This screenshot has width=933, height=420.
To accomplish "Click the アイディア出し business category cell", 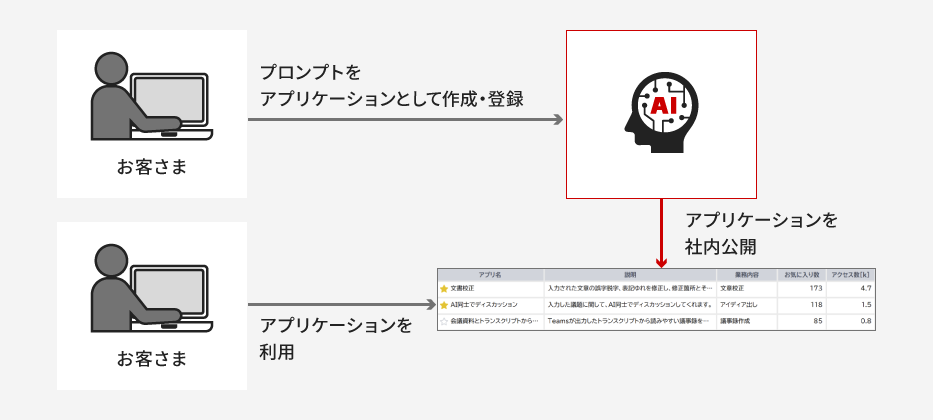I will [737, 304].
